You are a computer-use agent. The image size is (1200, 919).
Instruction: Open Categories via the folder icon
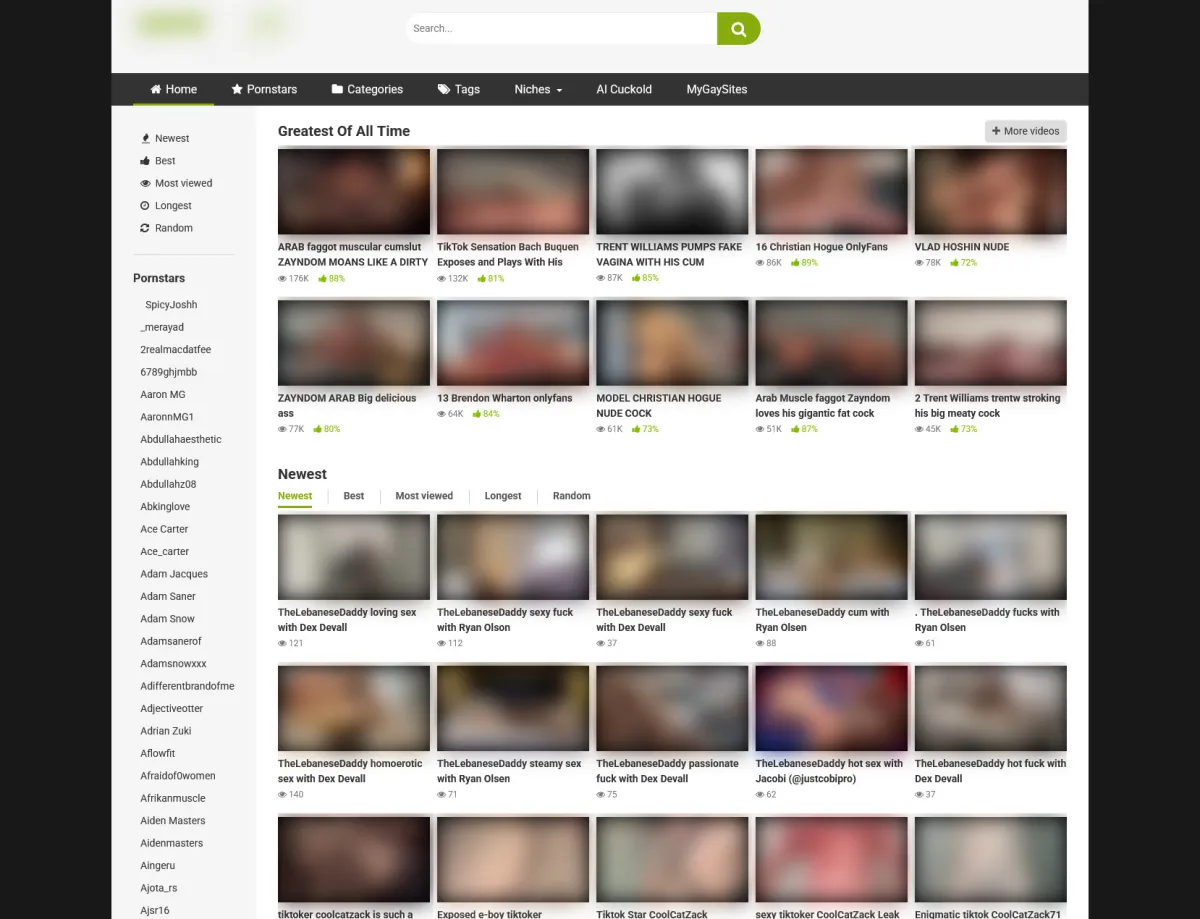[x=337, y=89]
